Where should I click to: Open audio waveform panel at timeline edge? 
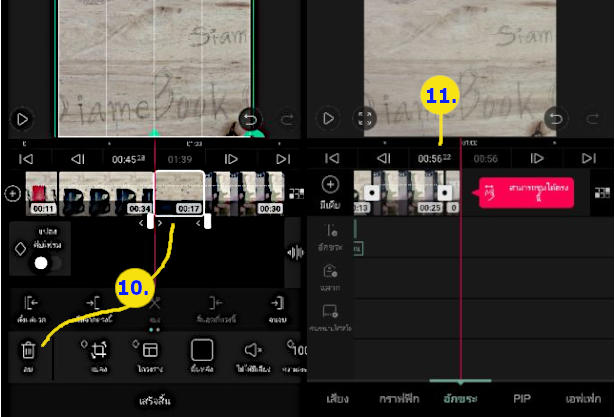tap(295, 253)
